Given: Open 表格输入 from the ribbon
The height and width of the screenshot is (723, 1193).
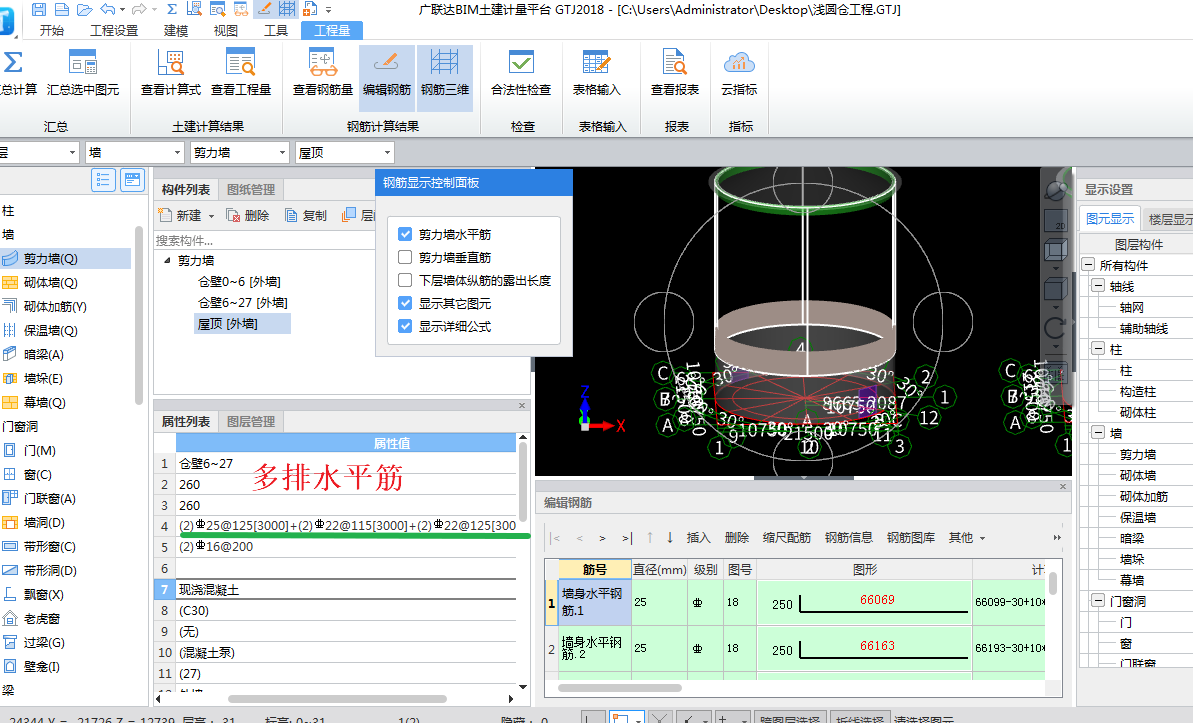Looking at the screenshot, I should pyautogui.click(x=596, y=74).
